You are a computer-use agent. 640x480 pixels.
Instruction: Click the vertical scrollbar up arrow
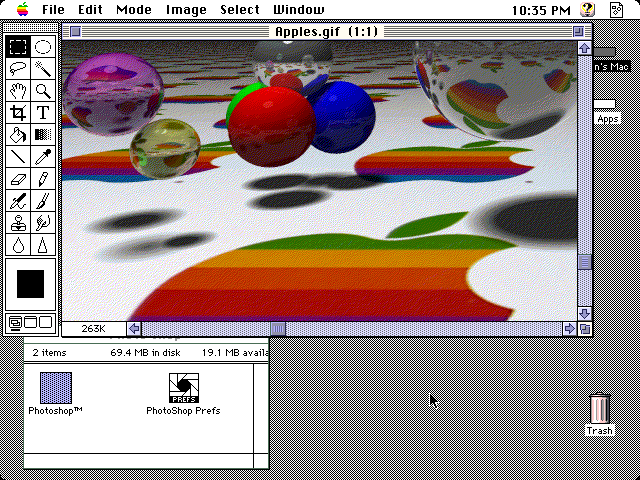pyautogui.click(x=584, y=48)
